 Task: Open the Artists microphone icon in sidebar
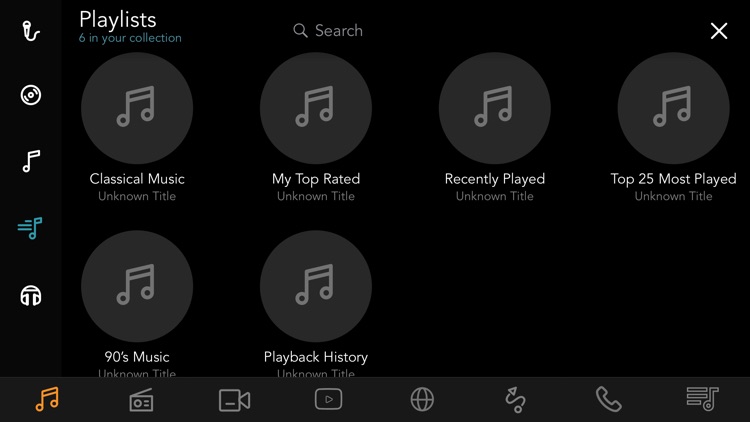(31, 31)
